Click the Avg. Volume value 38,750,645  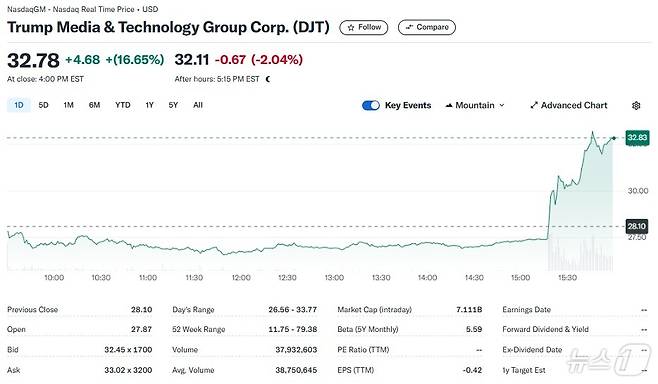click(x=296, y=370)
